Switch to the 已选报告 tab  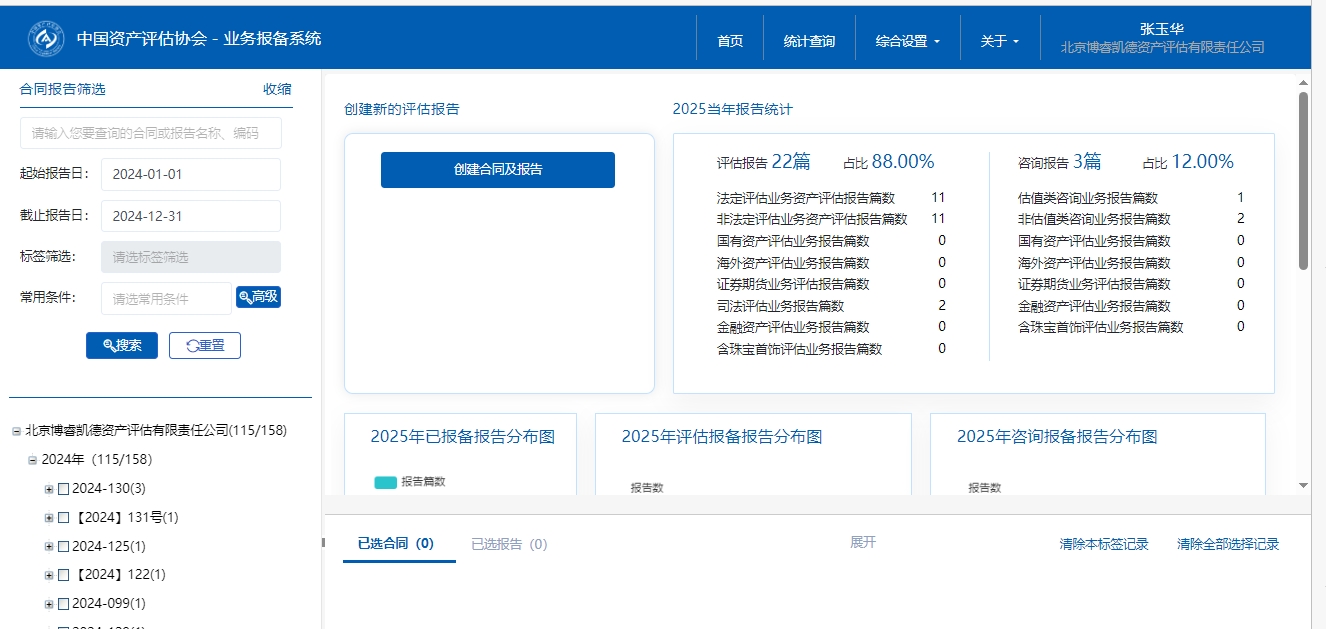coord(509,544)
